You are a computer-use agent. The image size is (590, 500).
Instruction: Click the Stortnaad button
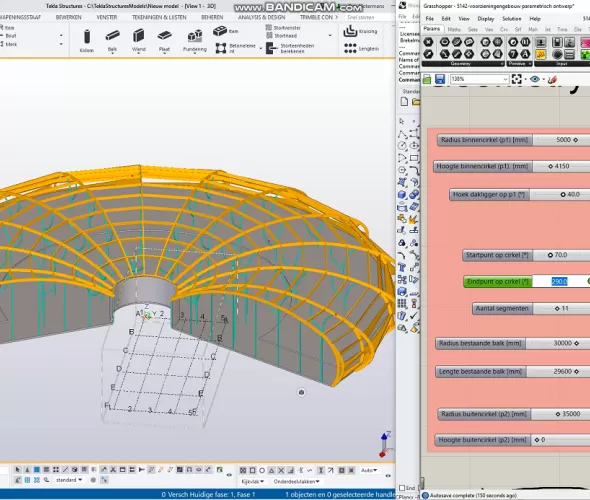point(282,36)
